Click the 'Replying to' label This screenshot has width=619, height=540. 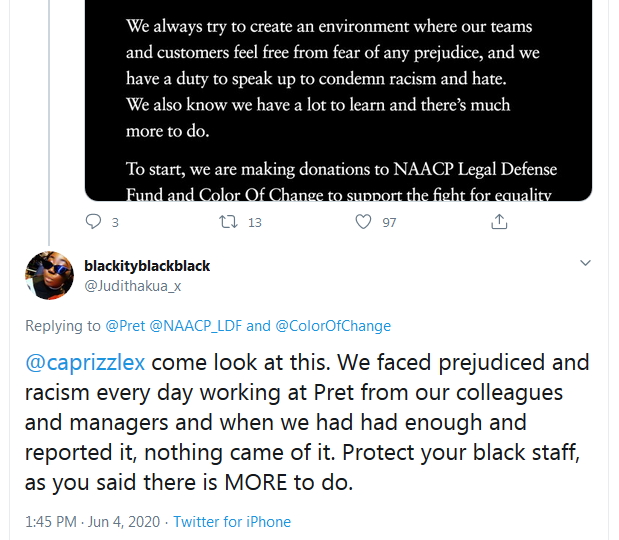point(63,326)
